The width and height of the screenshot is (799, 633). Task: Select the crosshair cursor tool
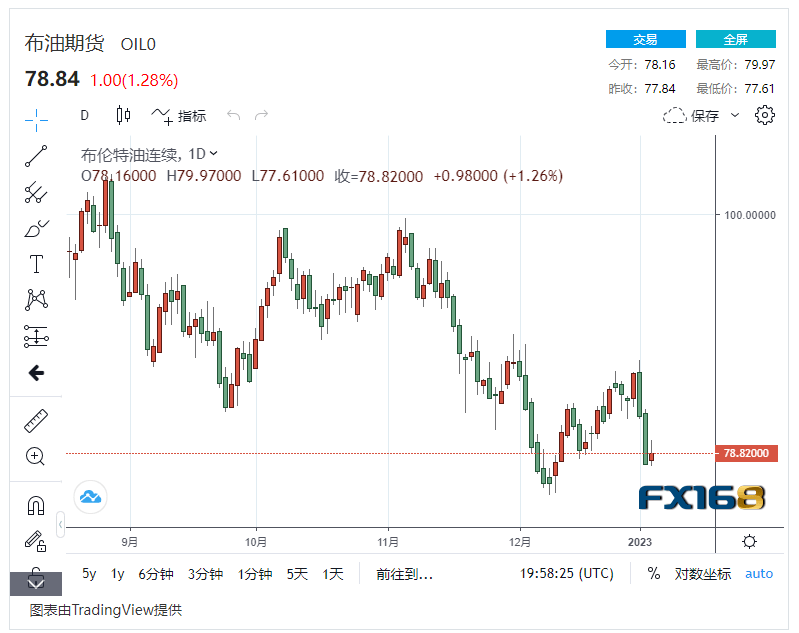36,119
